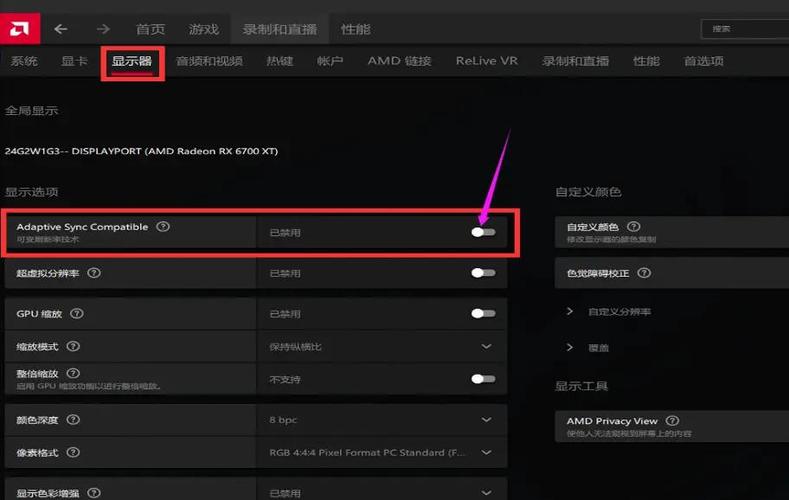Viewport: 789px width, 500px height.
Task: Switch to 音频和视频 tab
Action: (209, 61)
